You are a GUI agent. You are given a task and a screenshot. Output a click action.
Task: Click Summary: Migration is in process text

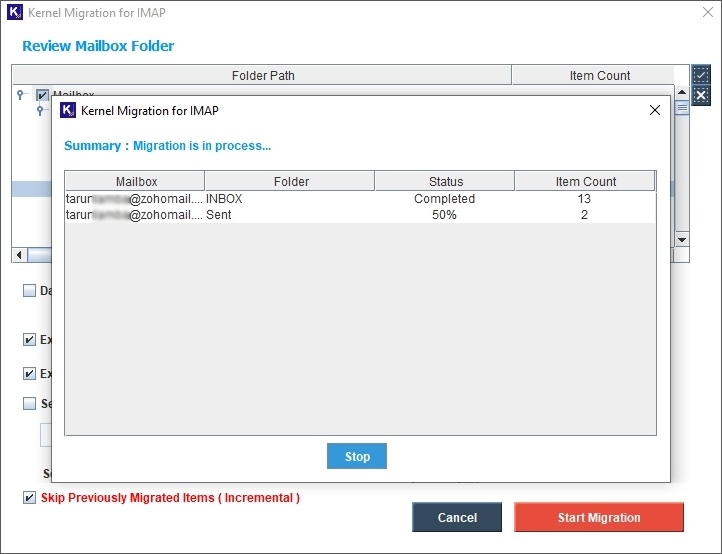pyautogui.click(x=167, y=146)
